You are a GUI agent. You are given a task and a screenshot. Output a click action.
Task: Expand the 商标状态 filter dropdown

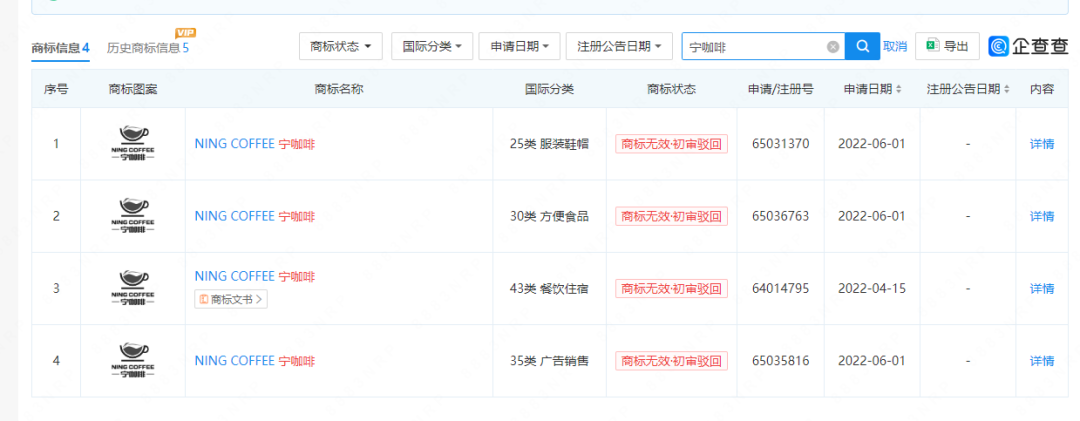click(x=341, y=46)
